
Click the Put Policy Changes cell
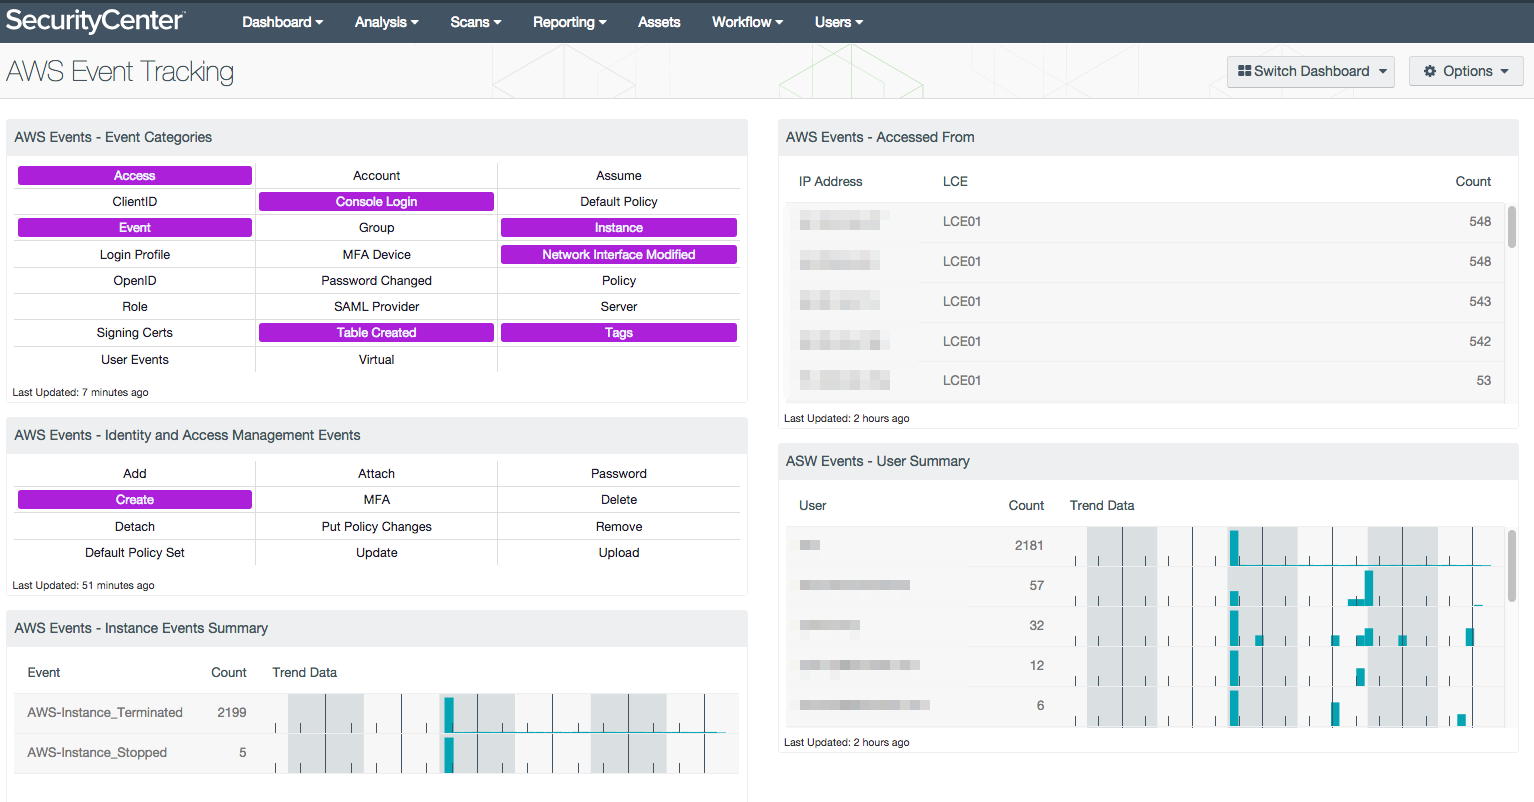[x=377, y=527]
